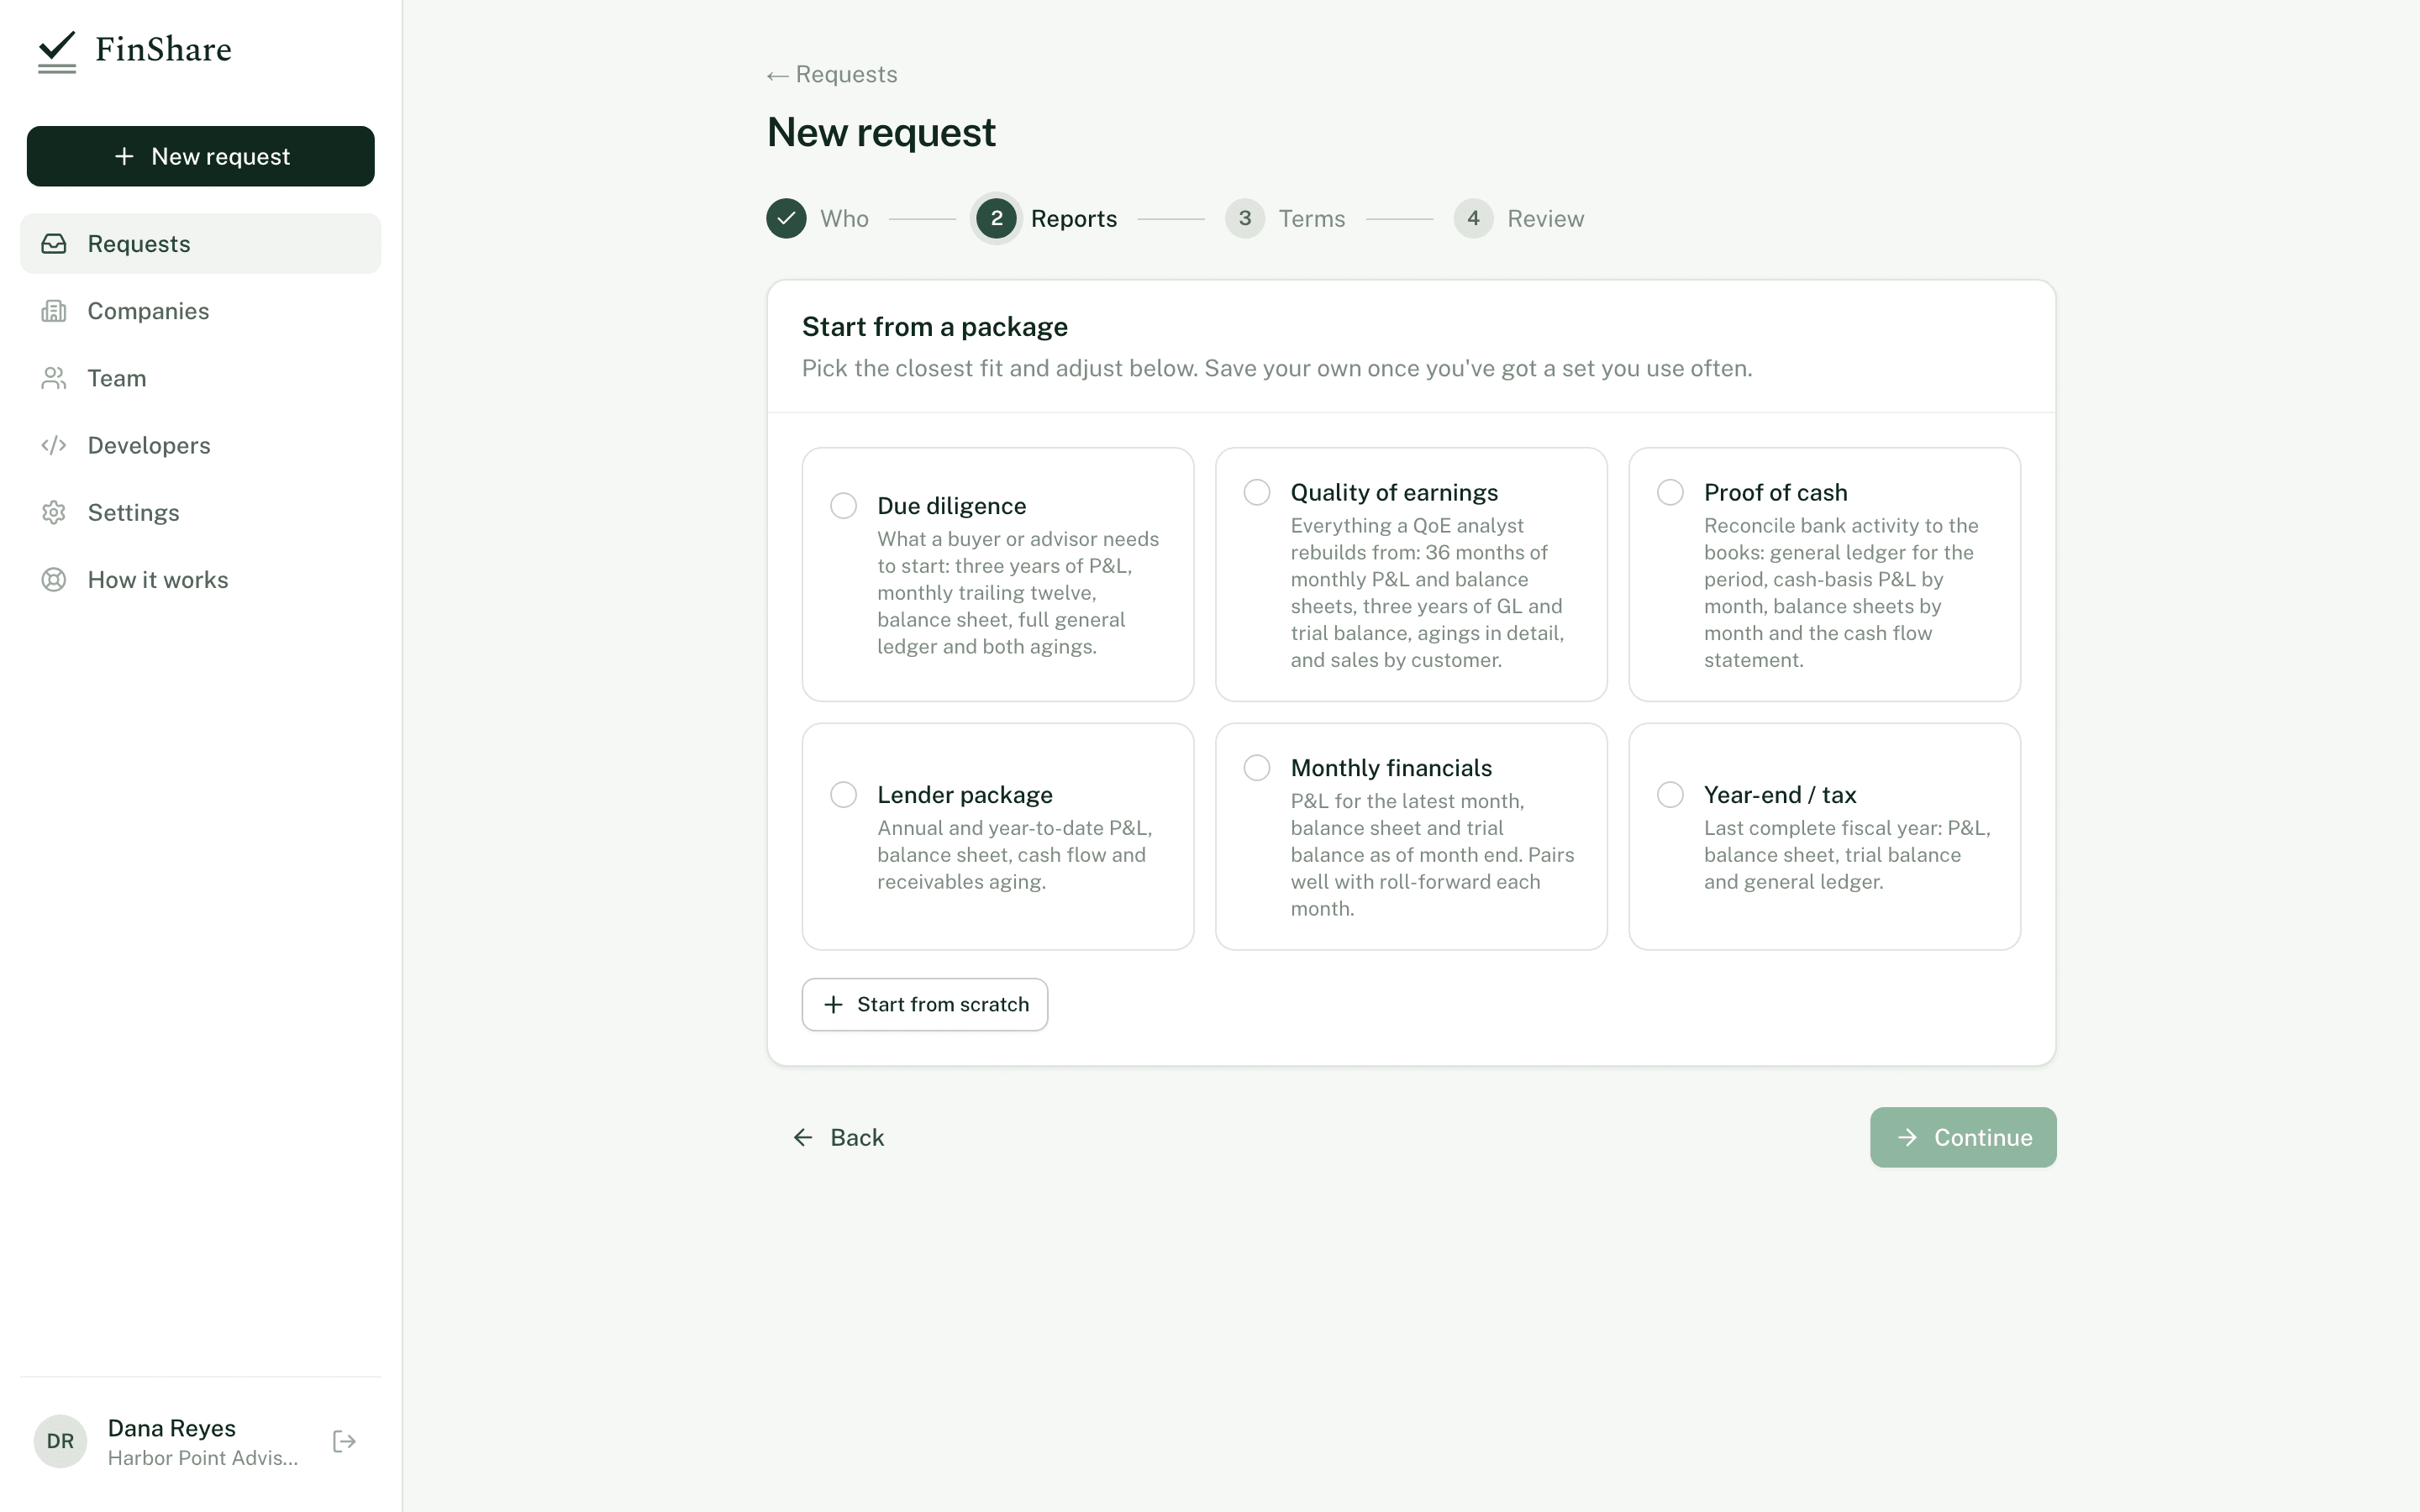This screenshot has height=1512, width=2420.
Task: Click the Terms step label
Action: 1312,219
